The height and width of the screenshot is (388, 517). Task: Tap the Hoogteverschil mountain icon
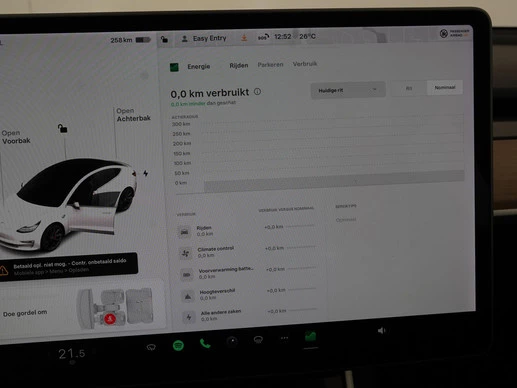(188, 296)
